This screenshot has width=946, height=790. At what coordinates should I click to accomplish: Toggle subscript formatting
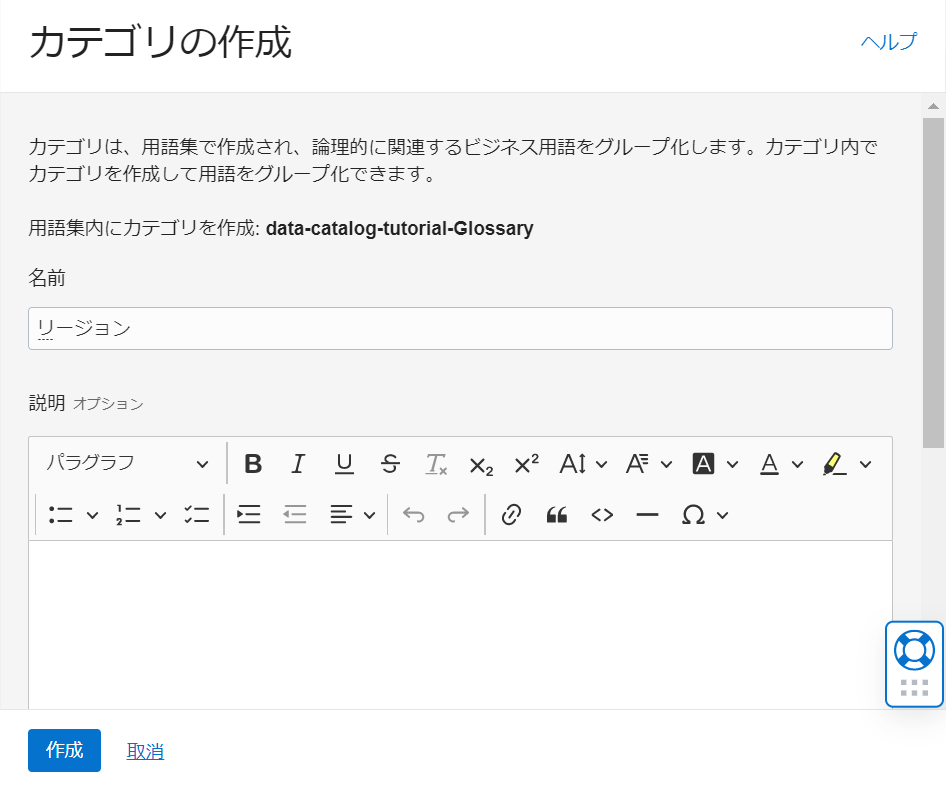(x=481, y=464)
